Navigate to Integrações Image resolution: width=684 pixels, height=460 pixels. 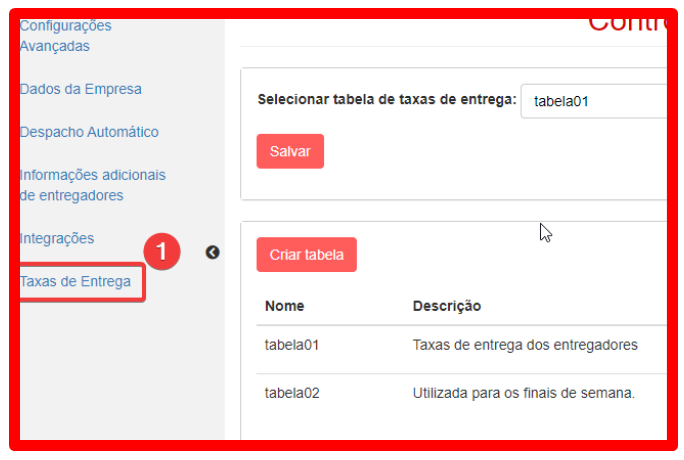(x=57, y=238)
